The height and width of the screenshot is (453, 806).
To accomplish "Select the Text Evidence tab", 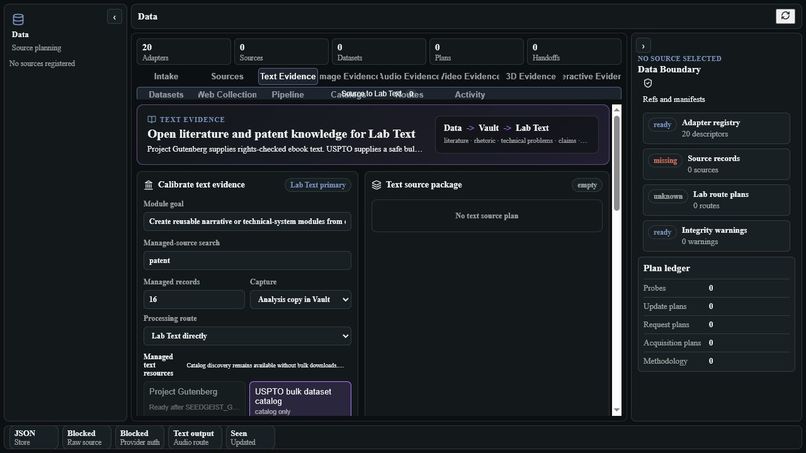I will pos(287,76).
